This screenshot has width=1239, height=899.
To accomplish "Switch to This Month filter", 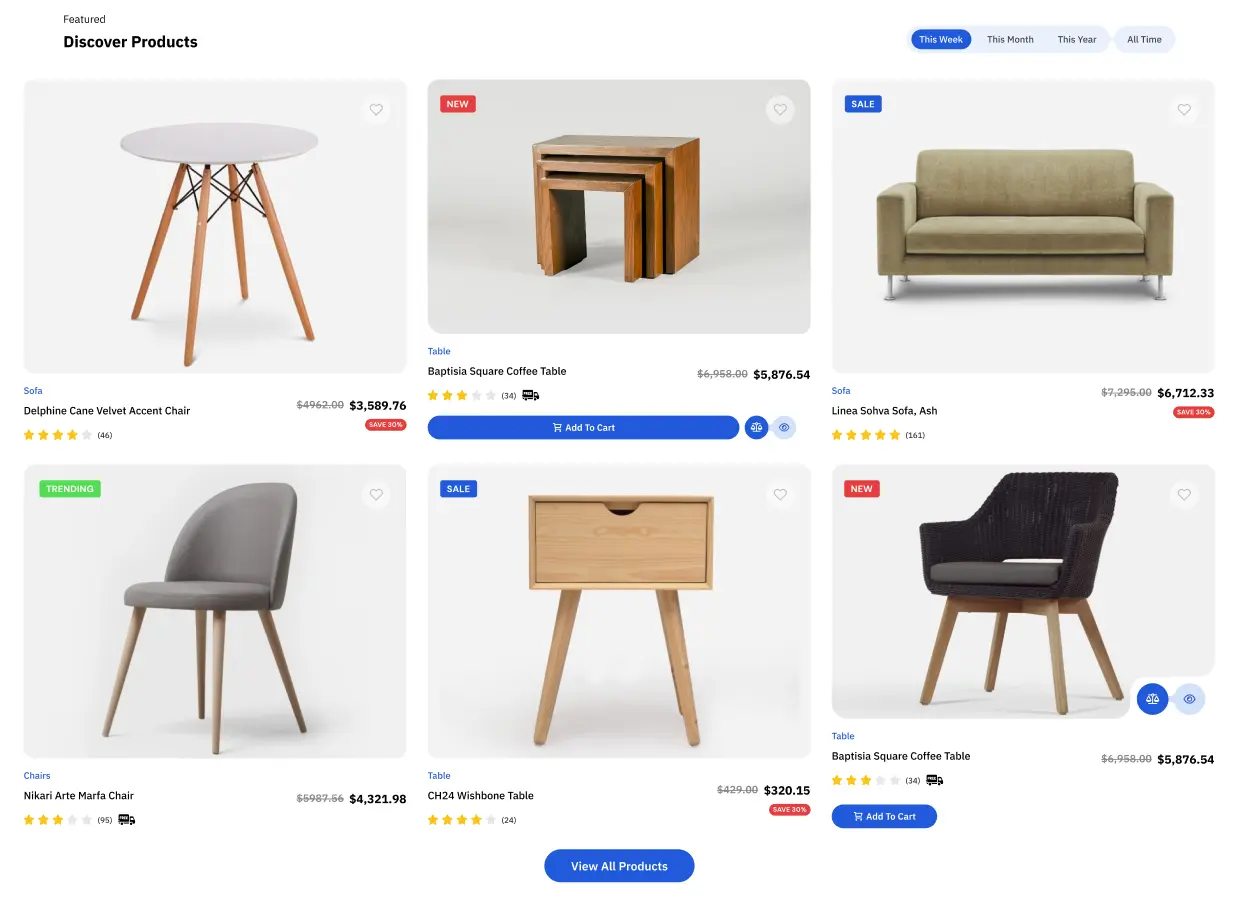I will tap(1010, 40).
